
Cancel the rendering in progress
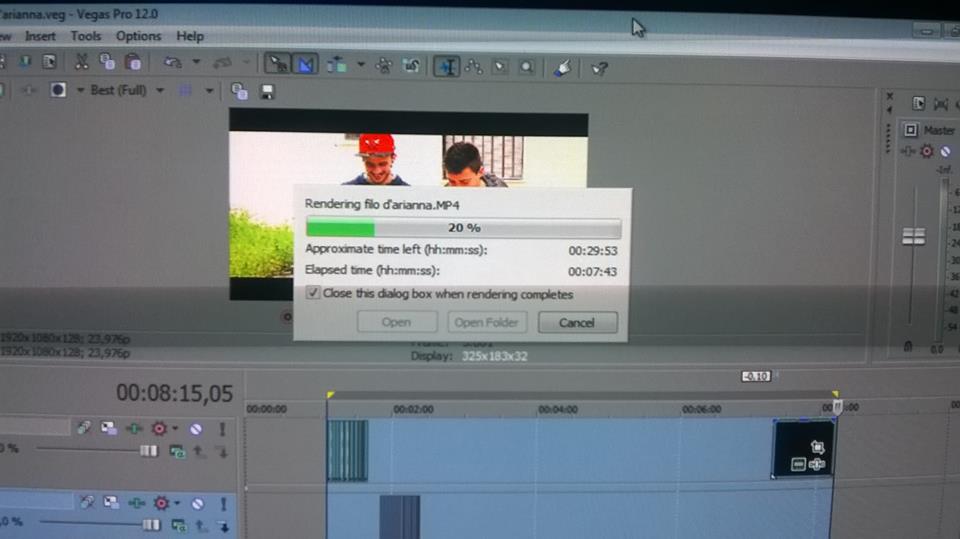[x=577, y=323]
